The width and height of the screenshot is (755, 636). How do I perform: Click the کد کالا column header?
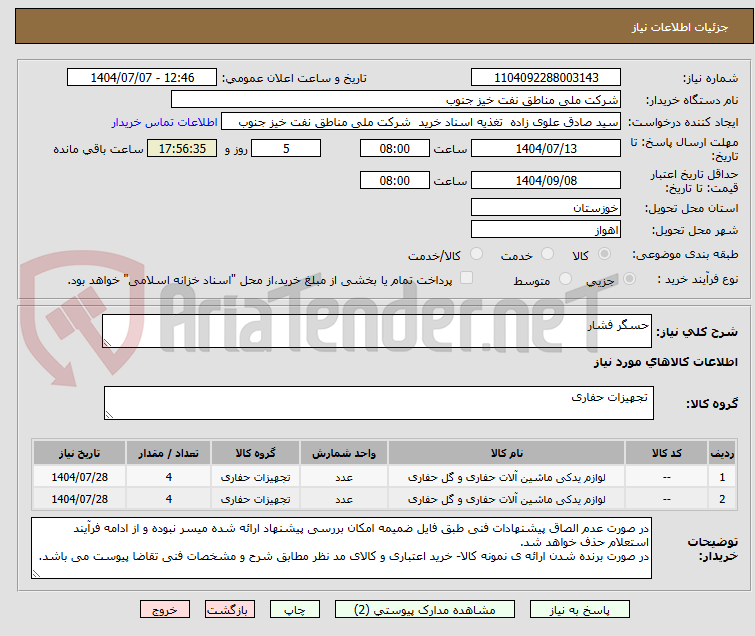tap(666, 453)
